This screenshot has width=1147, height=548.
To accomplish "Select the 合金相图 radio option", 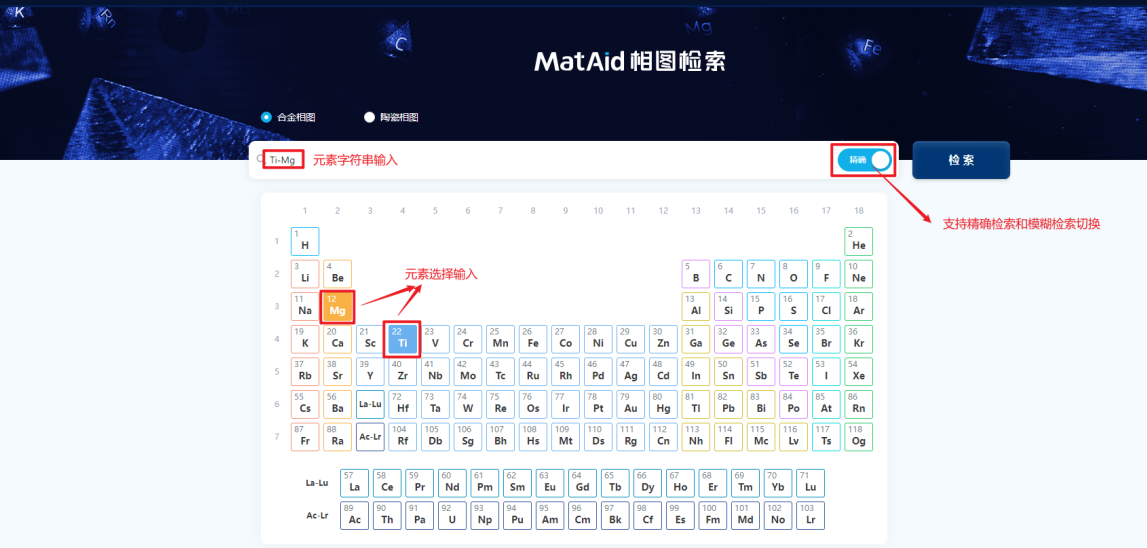I will [288, 117].
